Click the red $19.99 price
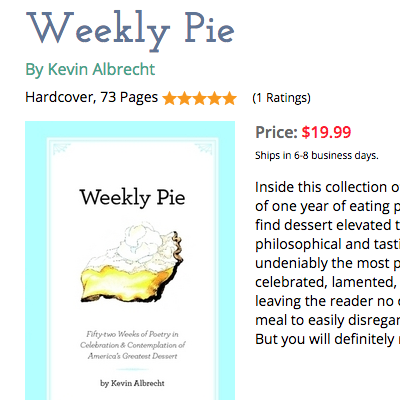This screenshot has width=400, height=400. [x=326, y=132]
